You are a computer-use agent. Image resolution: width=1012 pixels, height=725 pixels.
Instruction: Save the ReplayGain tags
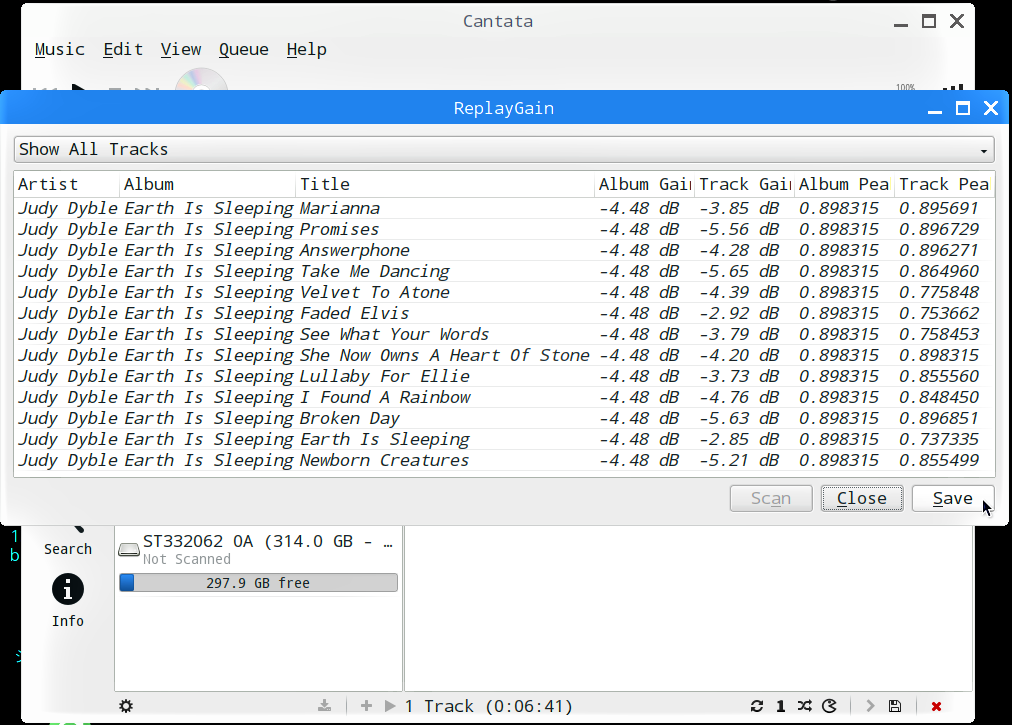(953, 498)
